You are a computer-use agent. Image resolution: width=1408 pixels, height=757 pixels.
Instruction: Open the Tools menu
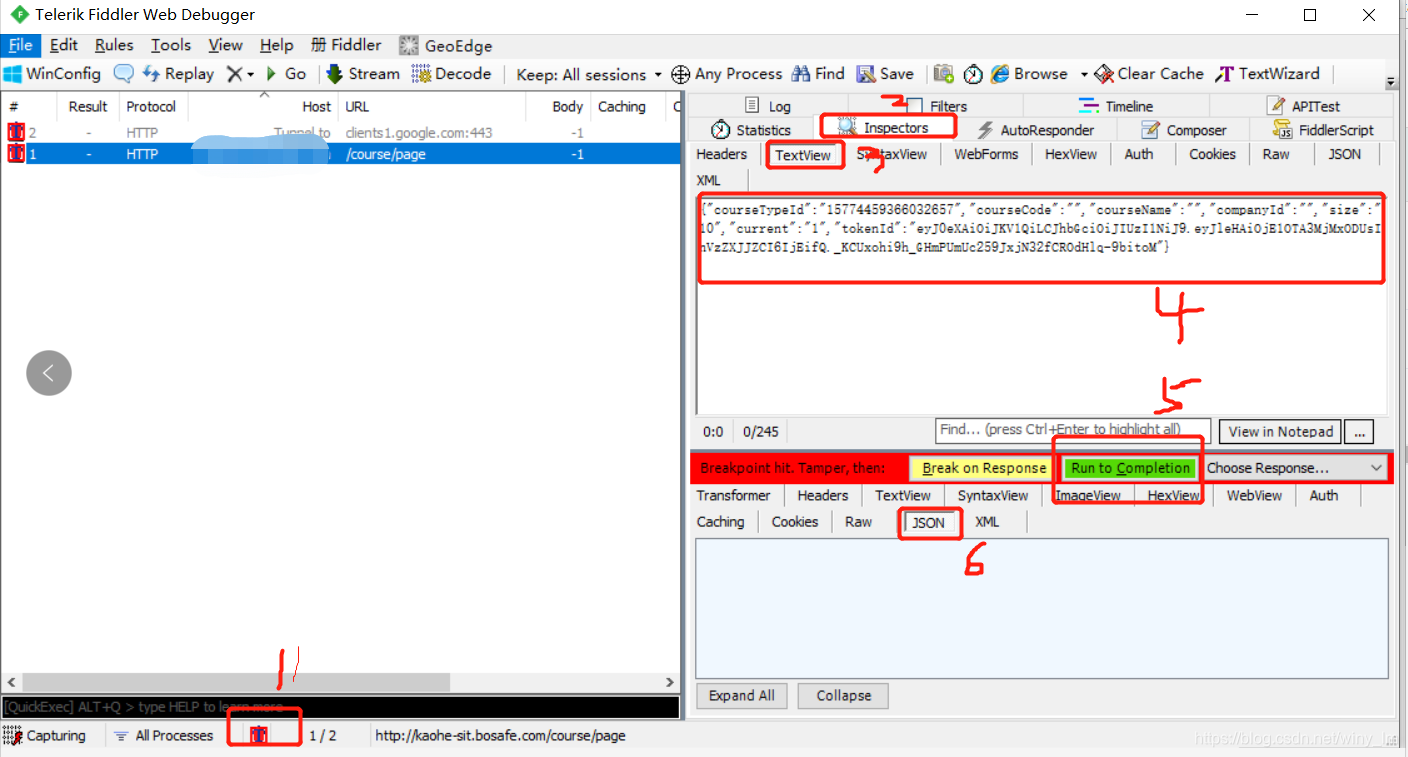(x=171, y=45)
